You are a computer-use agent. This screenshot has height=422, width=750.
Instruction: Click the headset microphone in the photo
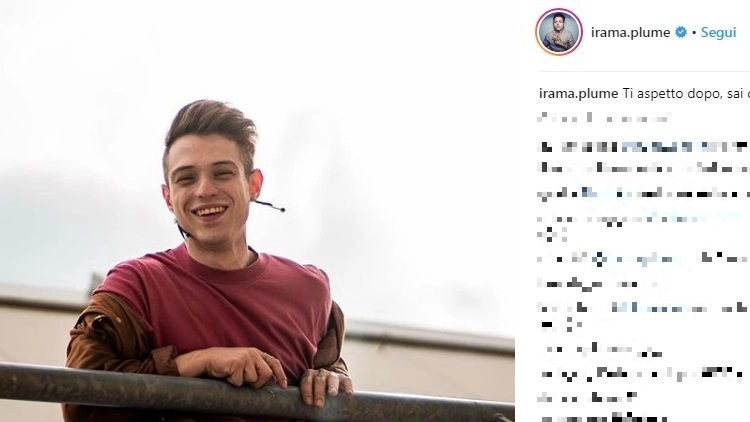pyautogui.click(x=269, y=206)
